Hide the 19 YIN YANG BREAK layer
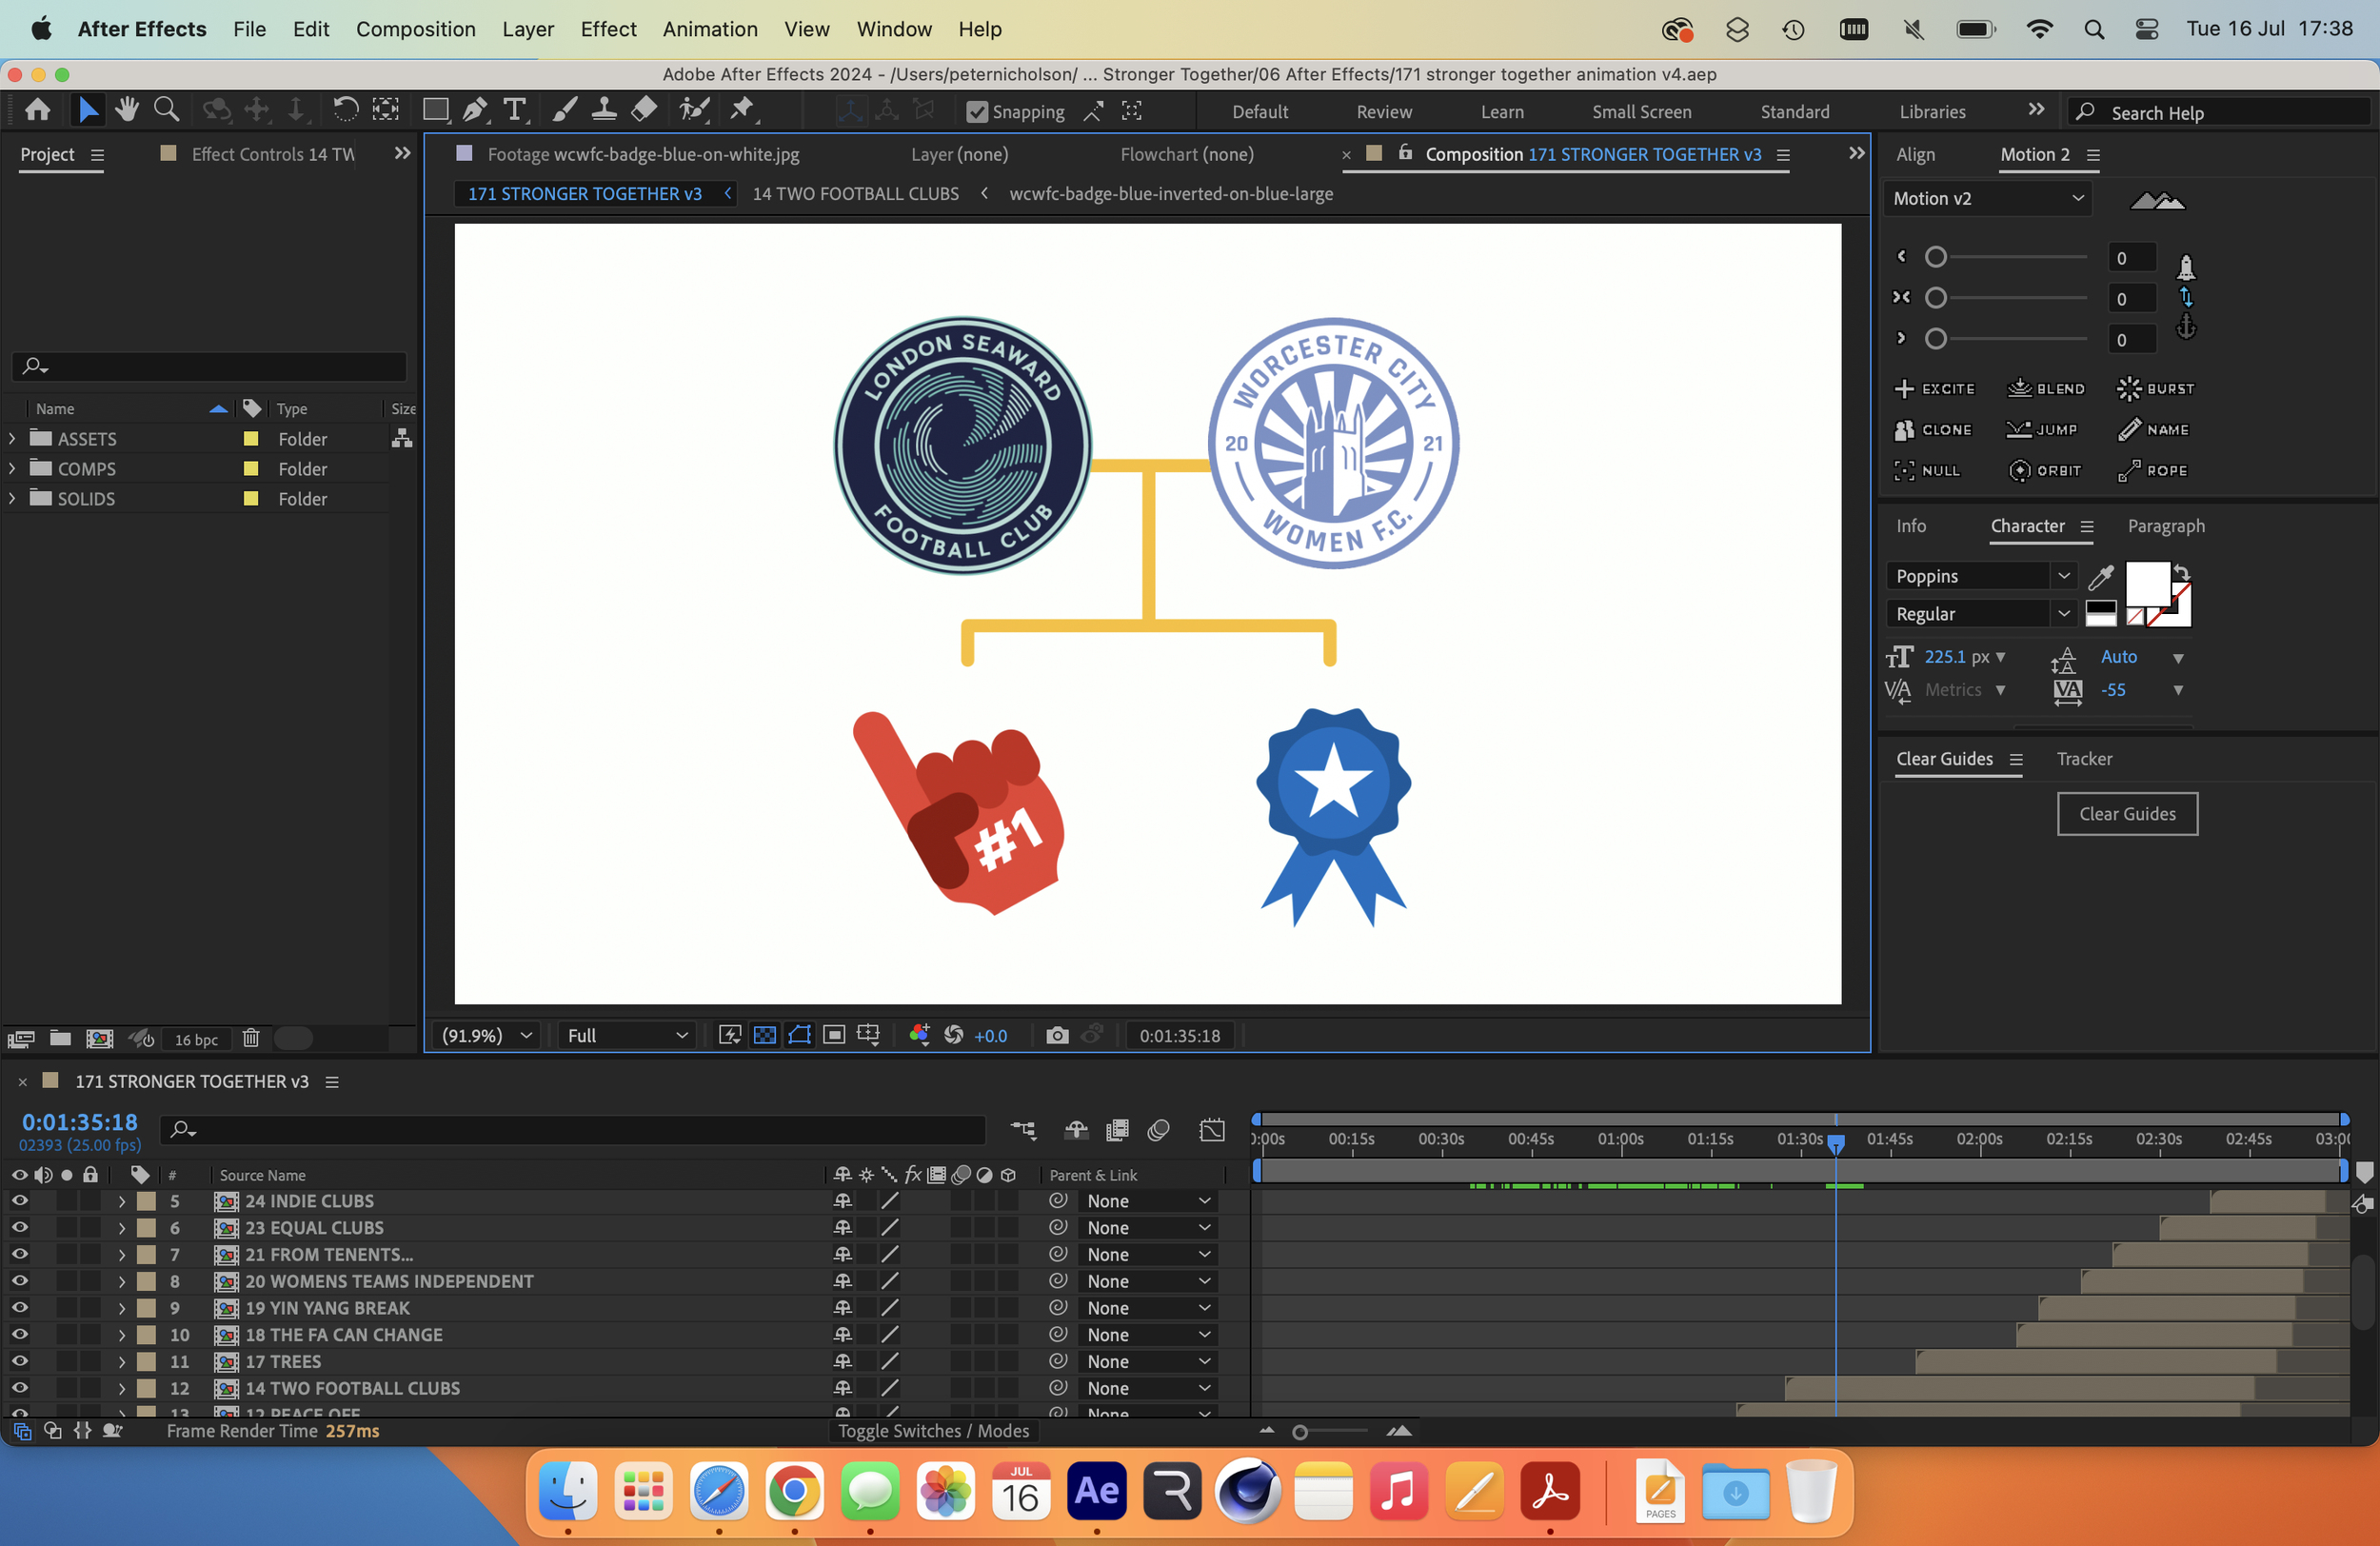Screen dimensions: 2380x1546 pyautogui.click(x=19, y=1308)
